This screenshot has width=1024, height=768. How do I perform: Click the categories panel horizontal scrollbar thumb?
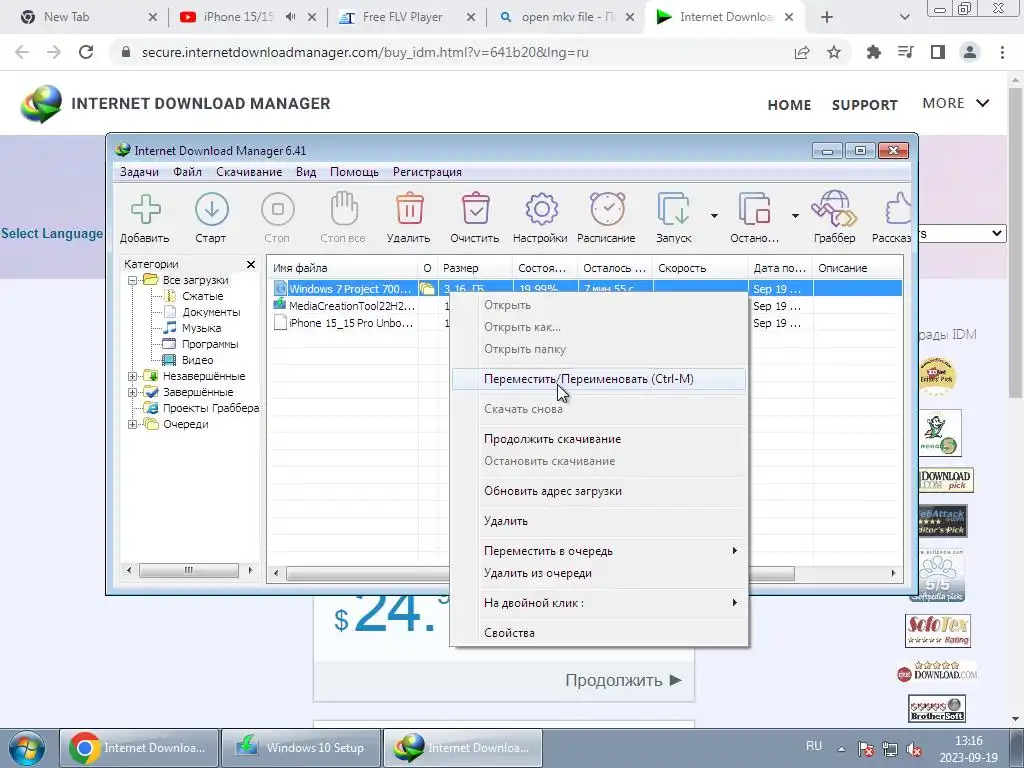tap(189, 570)
